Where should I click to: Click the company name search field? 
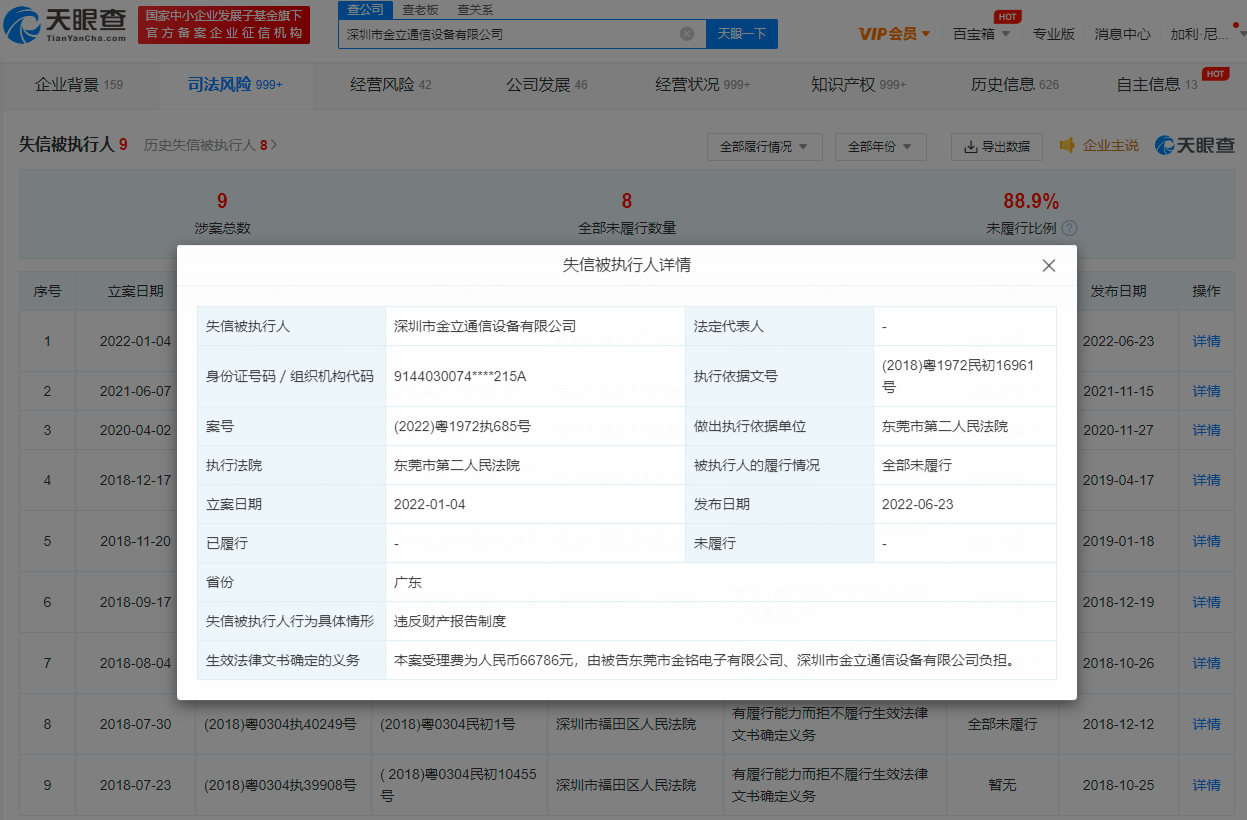(508, 34)
